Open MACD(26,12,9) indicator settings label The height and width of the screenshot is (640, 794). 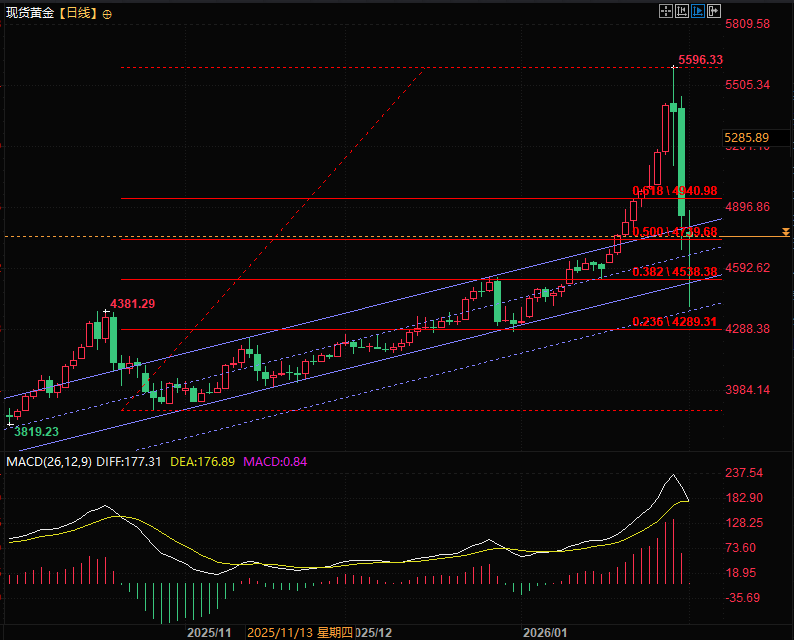[49, 462]
